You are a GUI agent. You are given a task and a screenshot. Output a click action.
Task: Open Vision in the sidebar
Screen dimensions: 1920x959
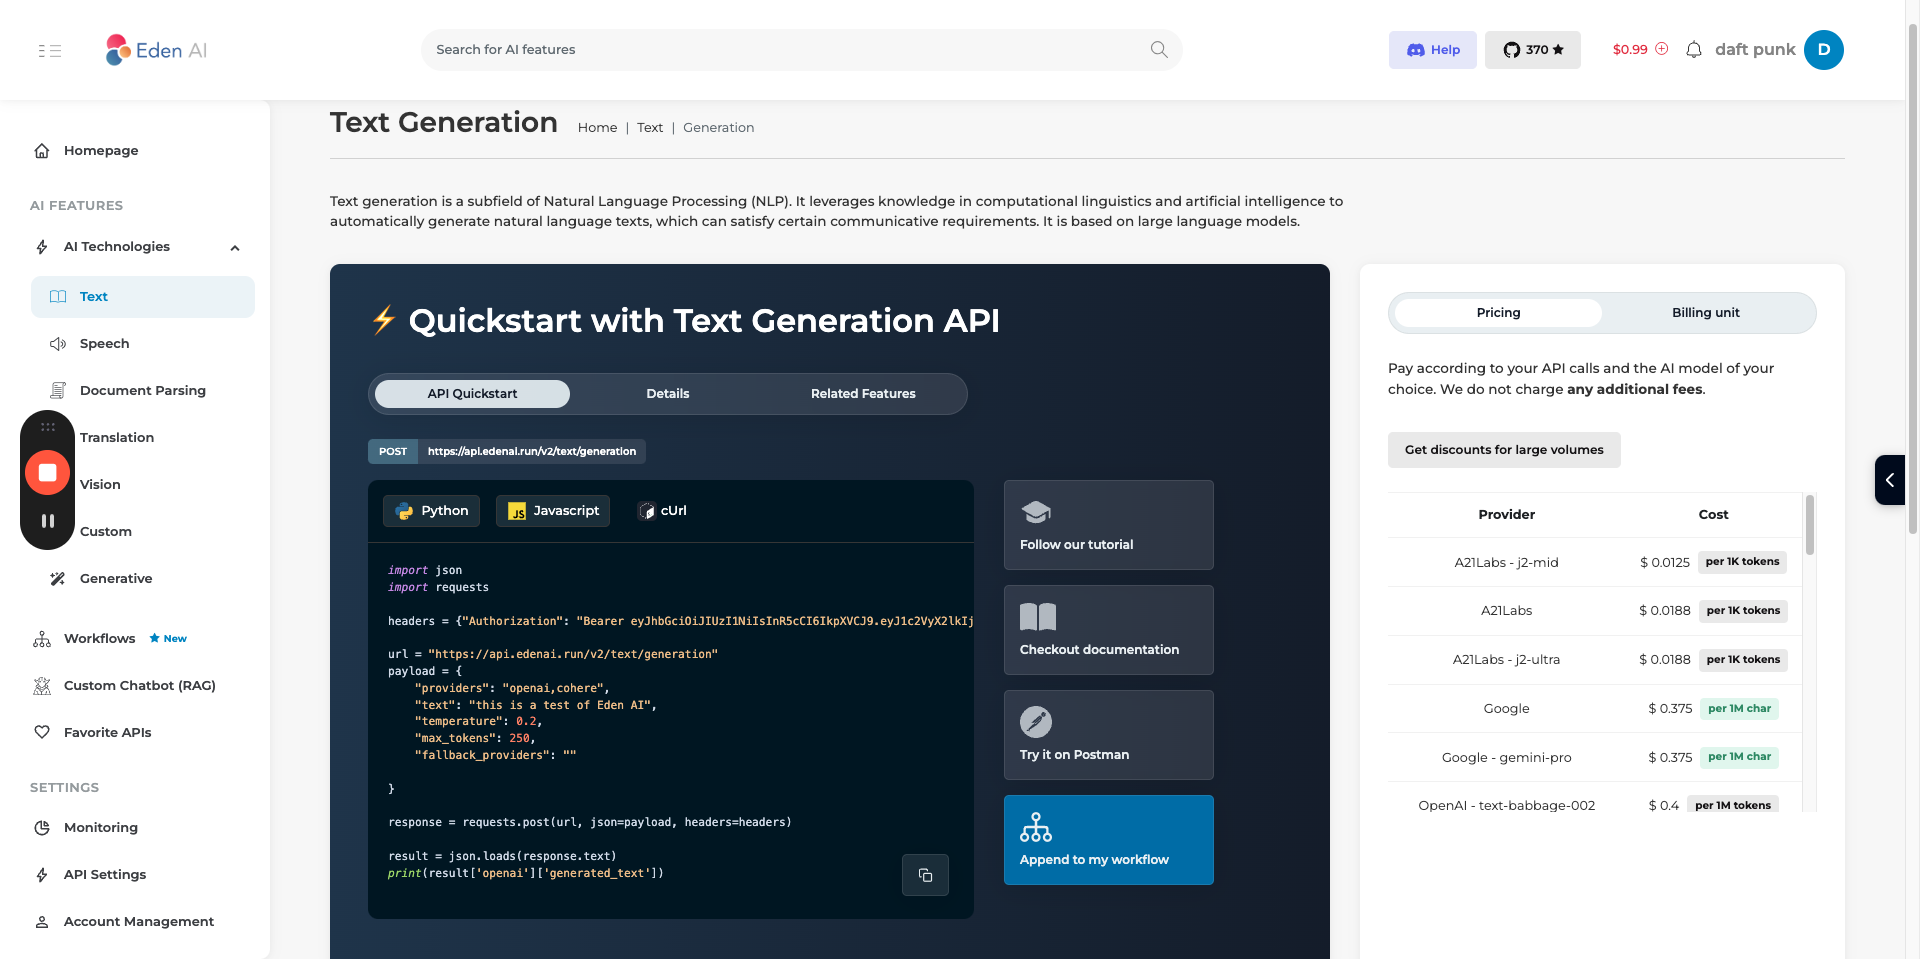(x=100, y=485)
